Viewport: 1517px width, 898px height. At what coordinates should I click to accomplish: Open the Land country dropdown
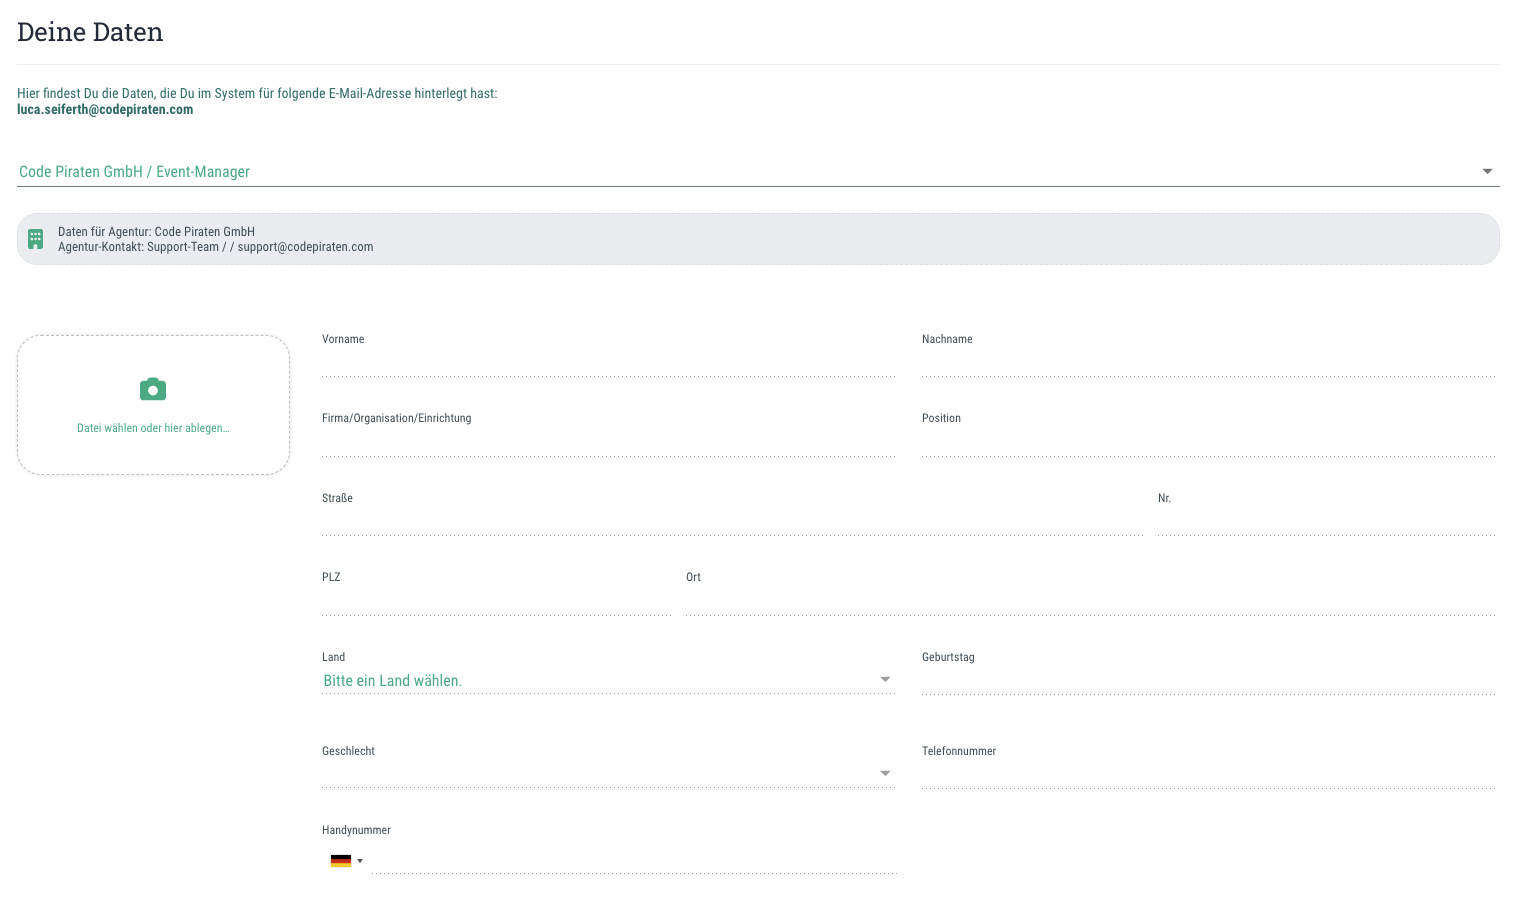(x=608, y=680)
